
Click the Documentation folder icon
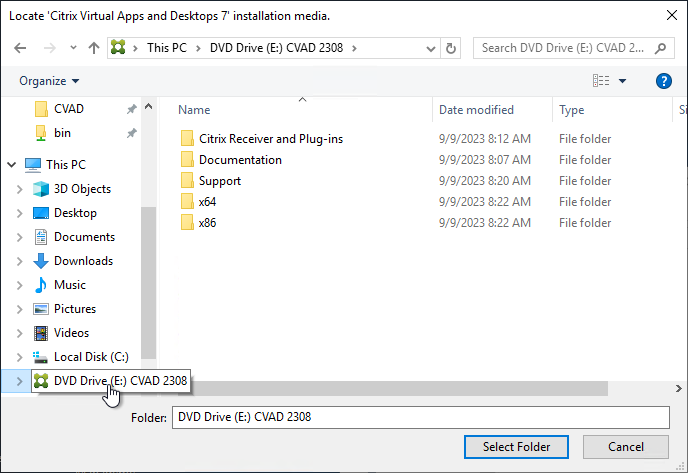[x=187, y=160]
